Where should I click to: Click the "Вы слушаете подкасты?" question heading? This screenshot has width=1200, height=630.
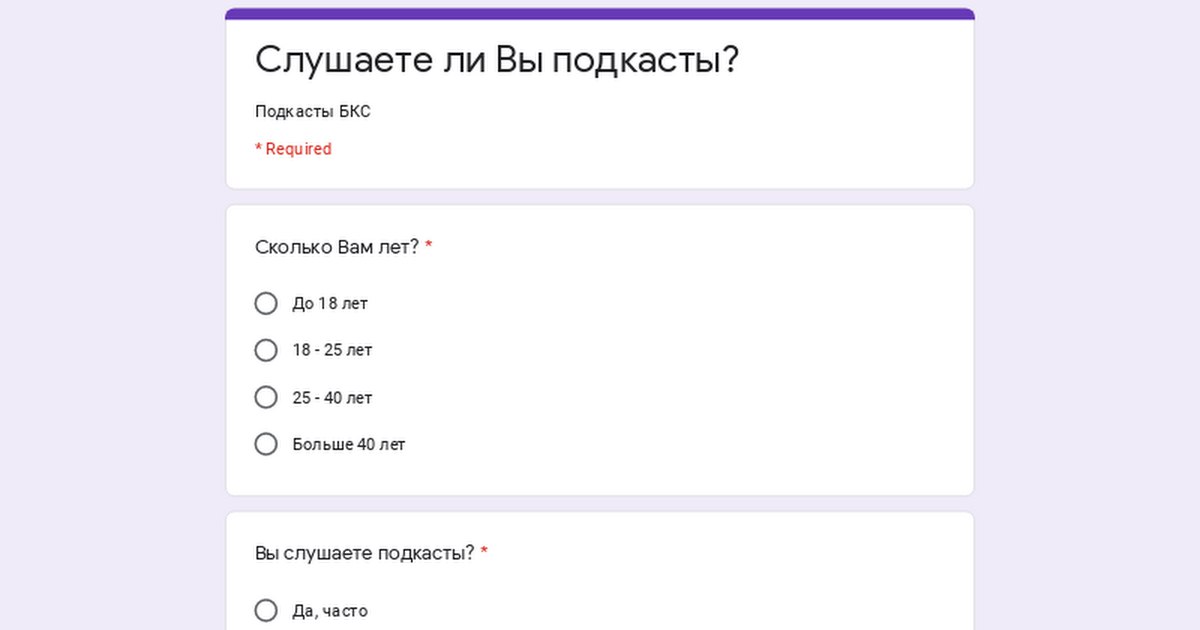[364, 553]
